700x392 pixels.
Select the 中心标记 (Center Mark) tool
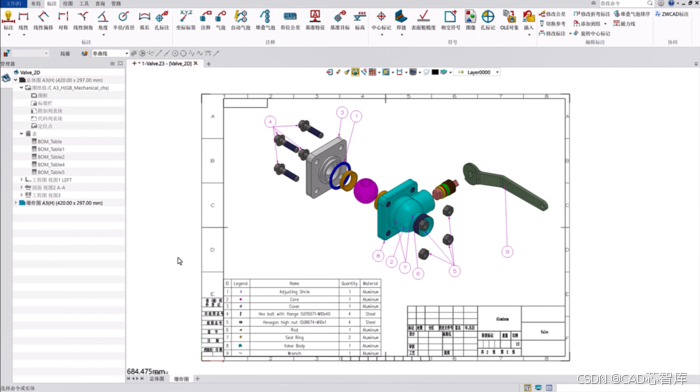[x=381, y=20]
